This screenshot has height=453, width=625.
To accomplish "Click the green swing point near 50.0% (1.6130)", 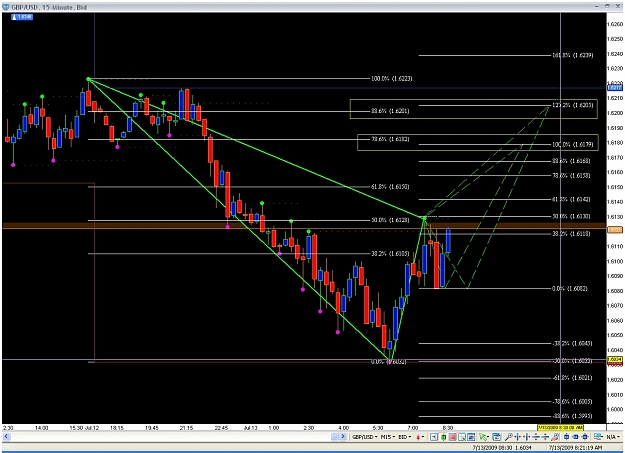I will pos(425,218).
